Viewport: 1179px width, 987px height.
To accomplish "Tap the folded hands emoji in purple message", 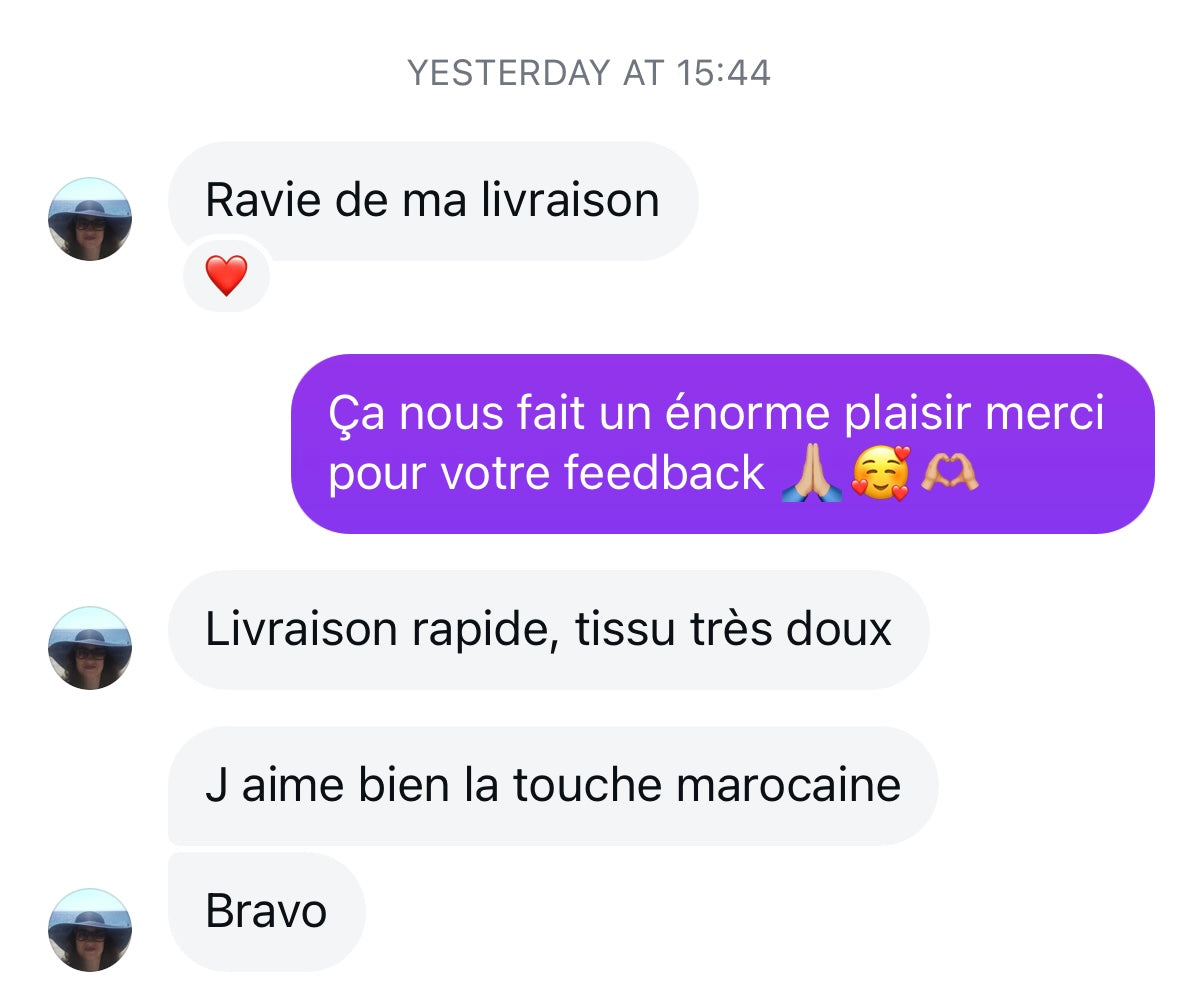I will 811,474.
